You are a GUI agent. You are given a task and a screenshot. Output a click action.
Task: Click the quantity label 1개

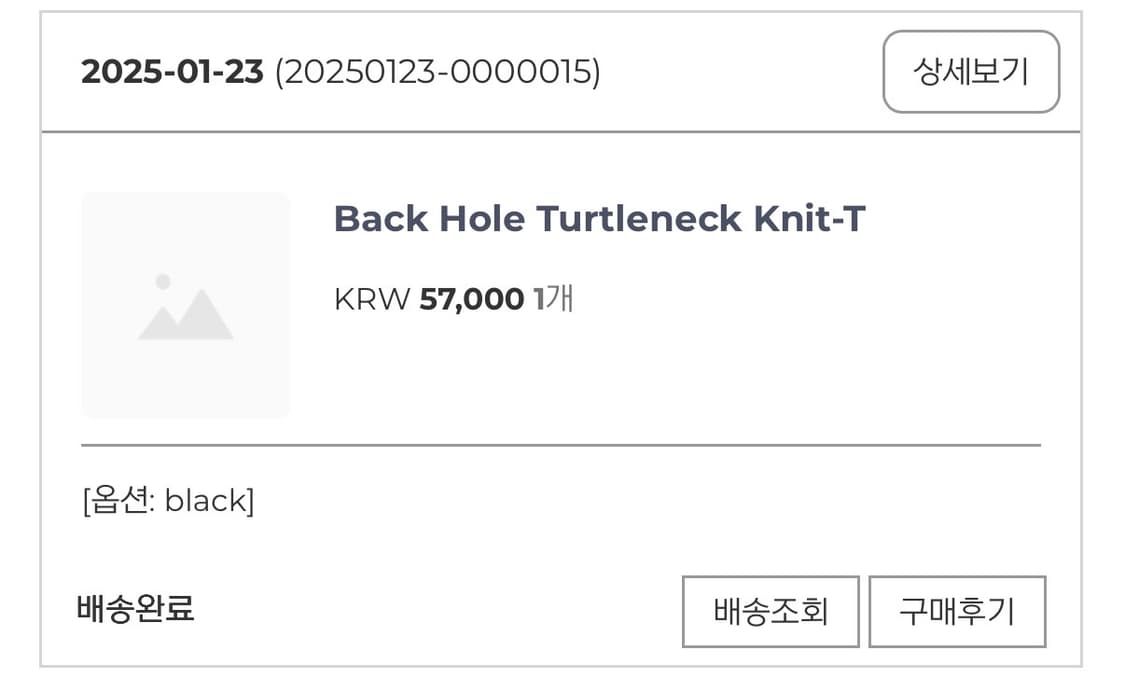551,298
